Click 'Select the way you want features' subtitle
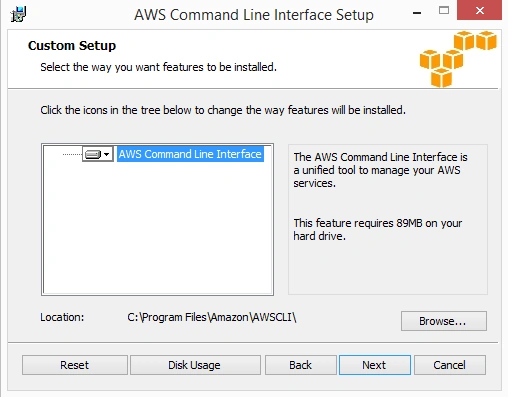This screenshot has width=508, height=397. point(158,67)
